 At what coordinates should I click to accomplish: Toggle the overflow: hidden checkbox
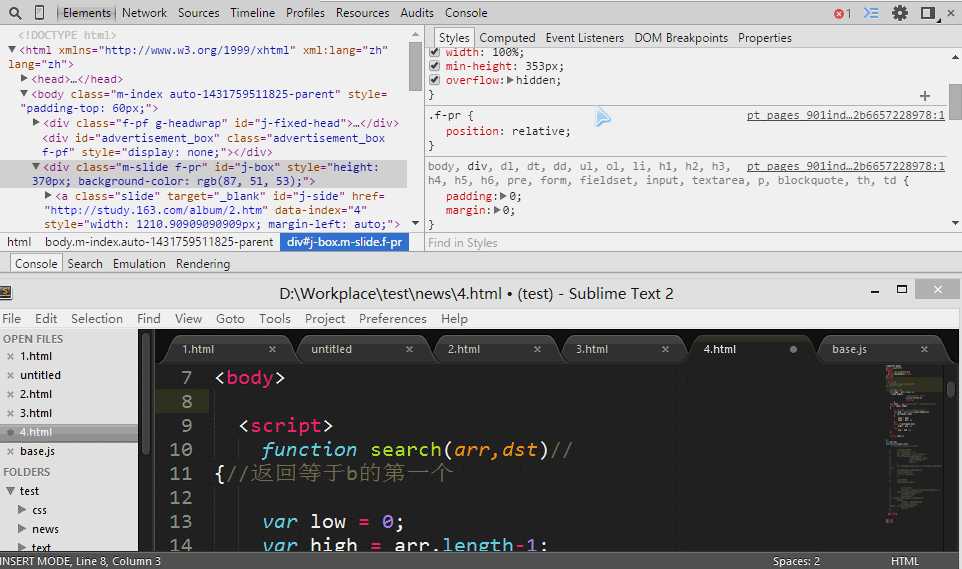(x=435, y=80)
